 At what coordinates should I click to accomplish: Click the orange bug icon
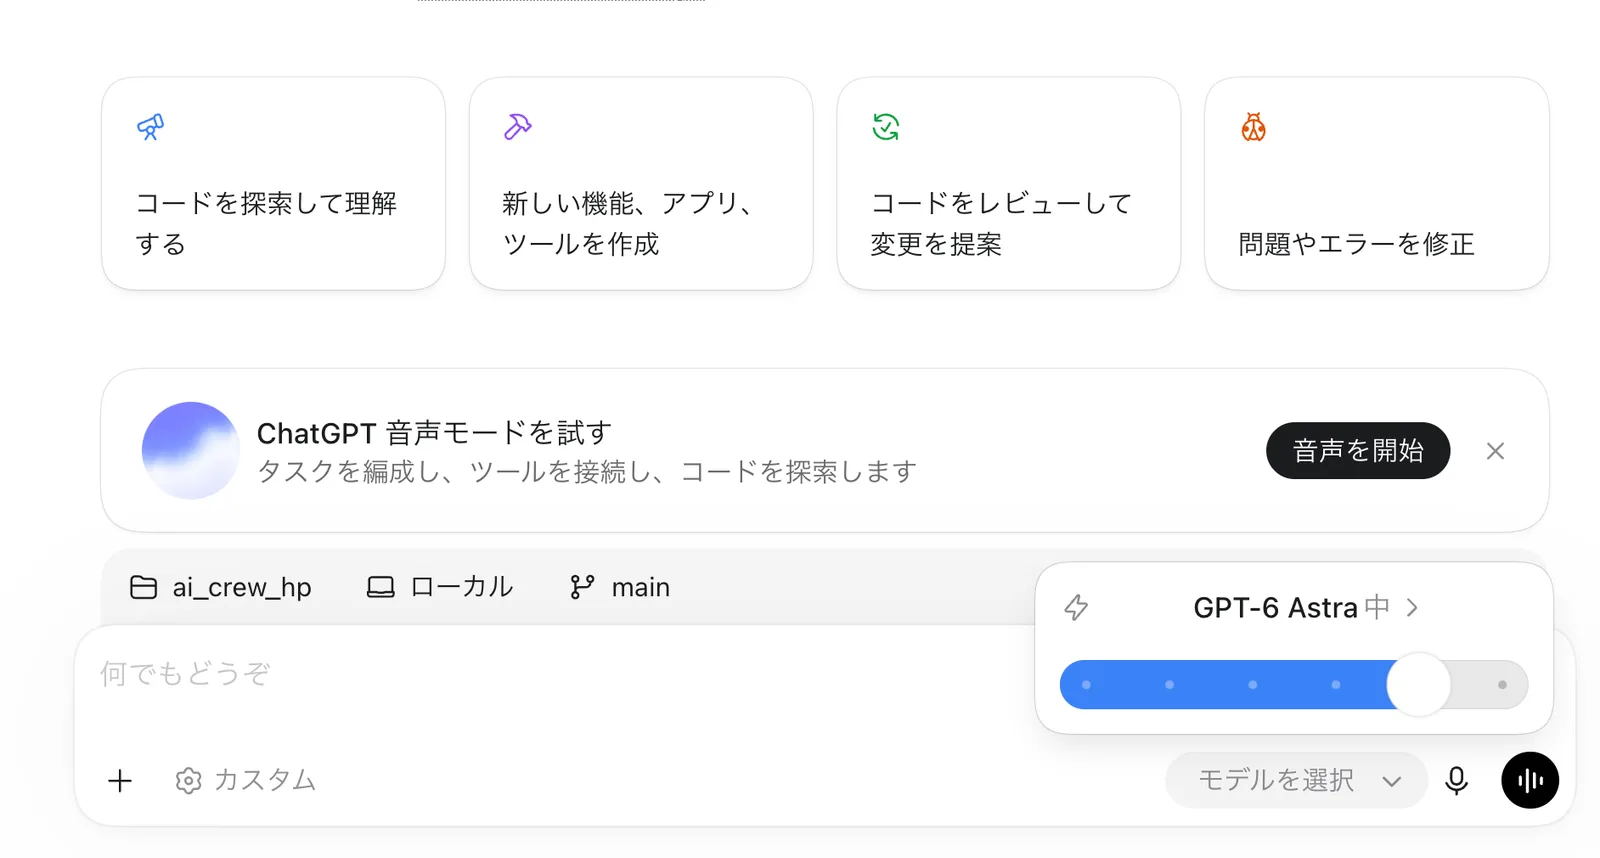tap(1254, 127)
